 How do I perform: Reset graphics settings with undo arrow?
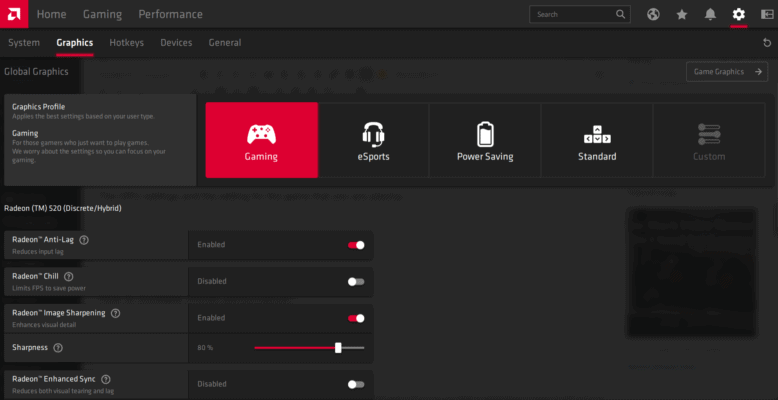[x=767, y=43]
